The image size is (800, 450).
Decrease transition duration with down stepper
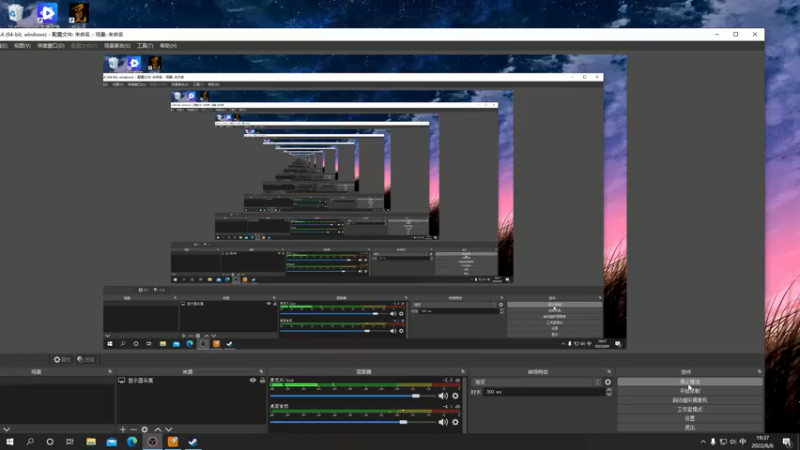click(x=609, y=394)
